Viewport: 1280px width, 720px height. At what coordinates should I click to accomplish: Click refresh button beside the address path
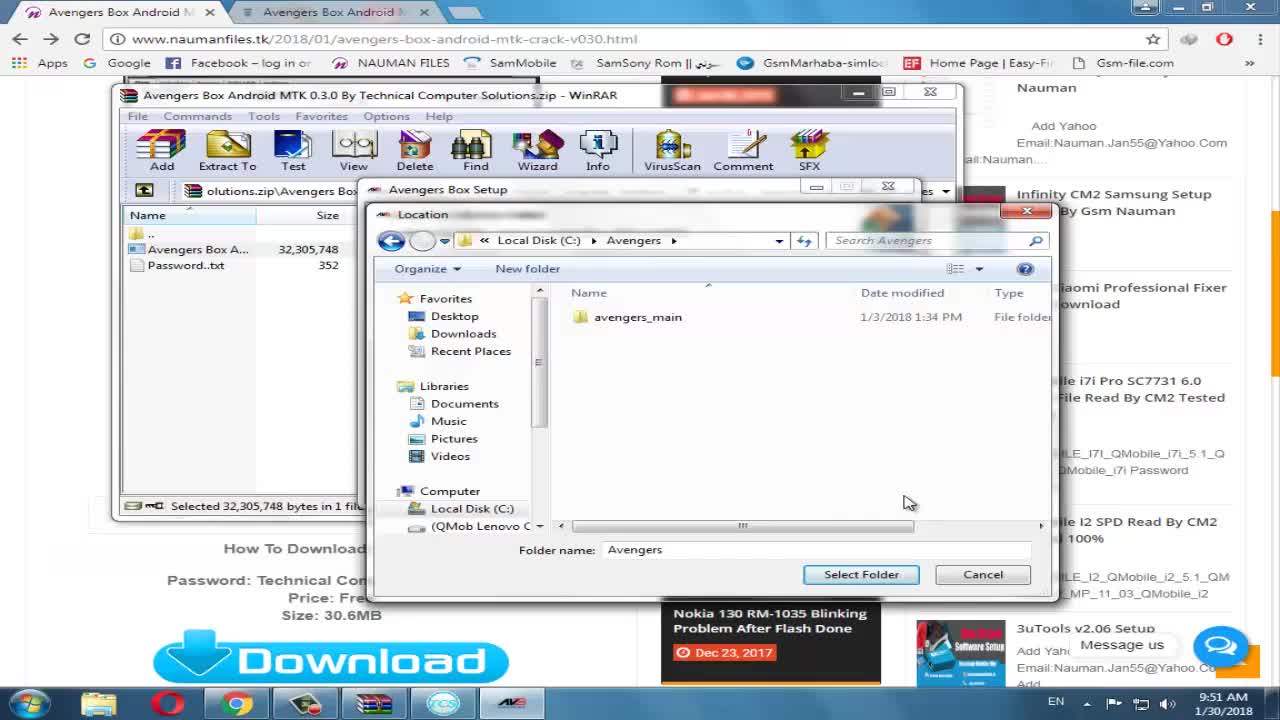pos(804,241)
